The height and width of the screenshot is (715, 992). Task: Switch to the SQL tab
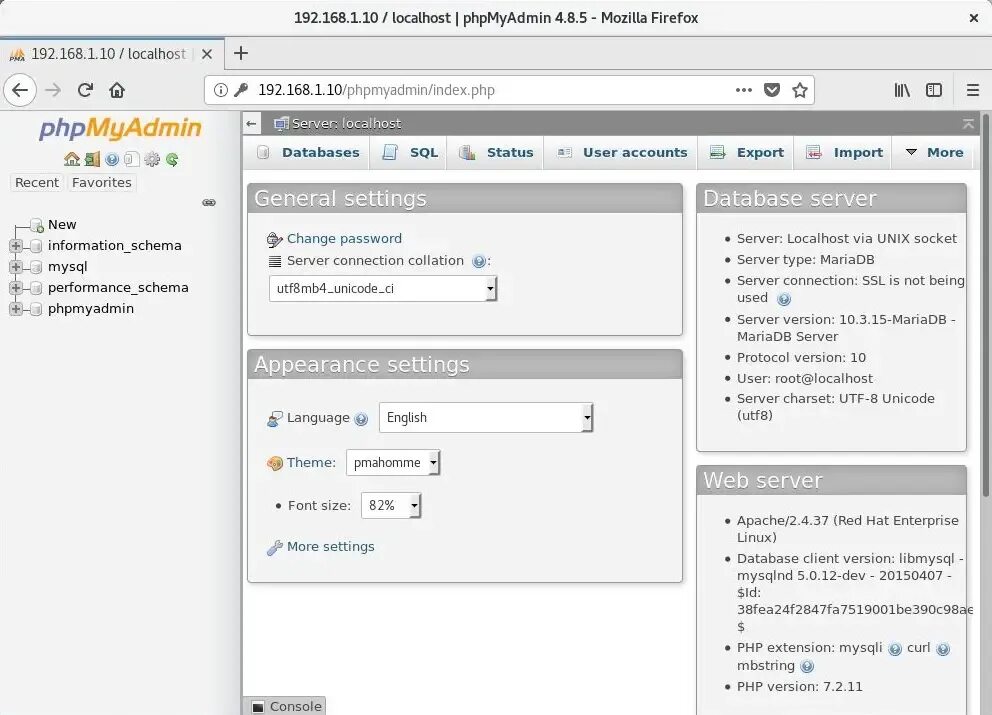click(411, 152)
